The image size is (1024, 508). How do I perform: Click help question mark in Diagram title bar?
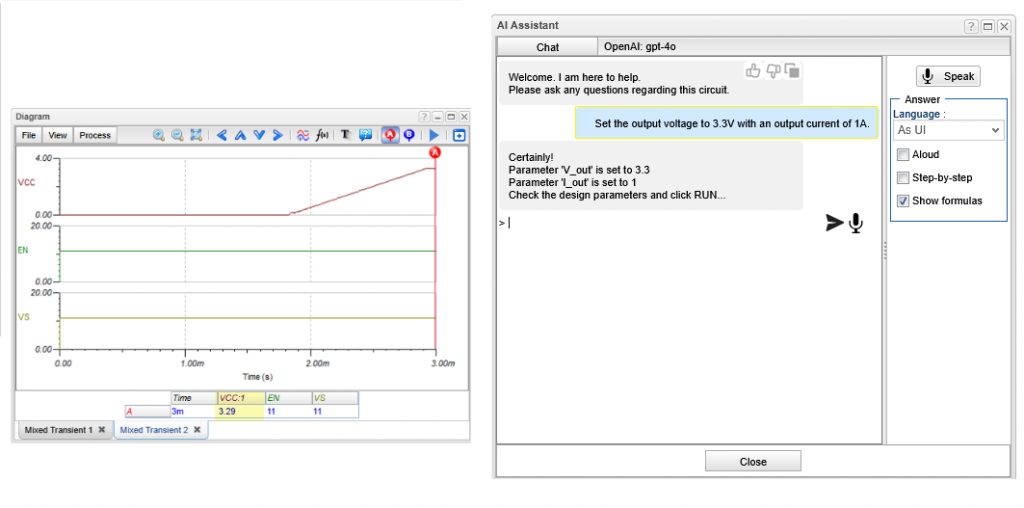click(425, 117)
